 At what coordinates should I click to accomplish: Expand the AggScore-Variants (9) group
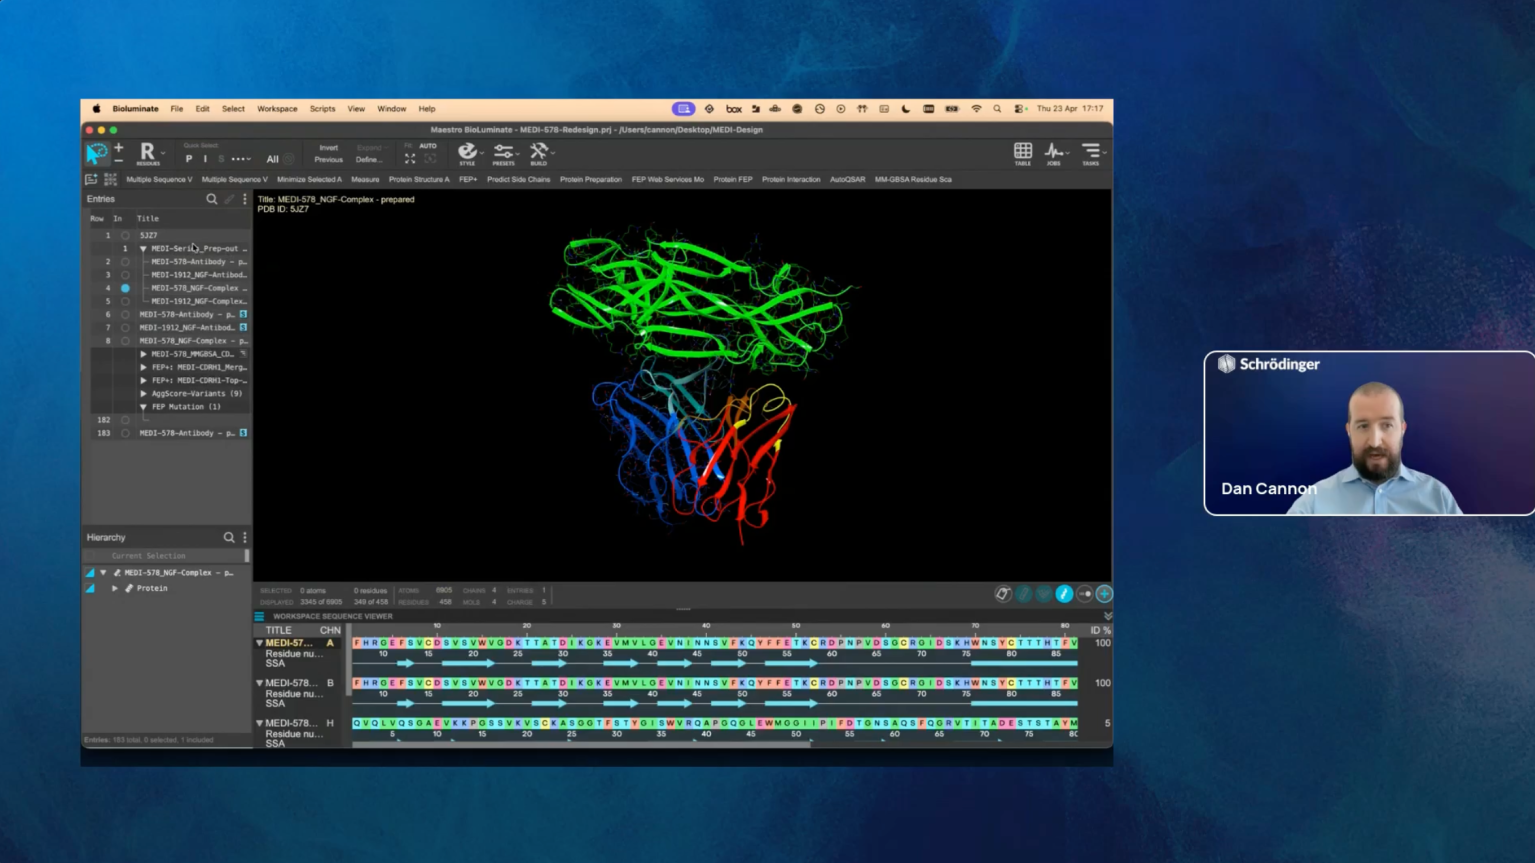(143, 394)
